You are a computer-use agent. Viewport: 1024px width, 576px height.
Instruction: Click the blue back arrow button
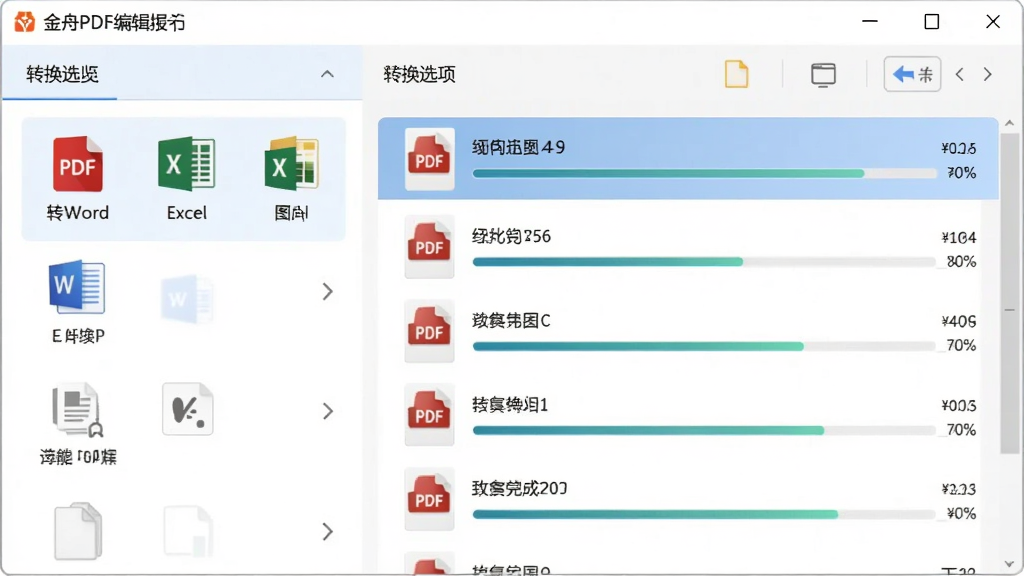click(x=912, y=74)
